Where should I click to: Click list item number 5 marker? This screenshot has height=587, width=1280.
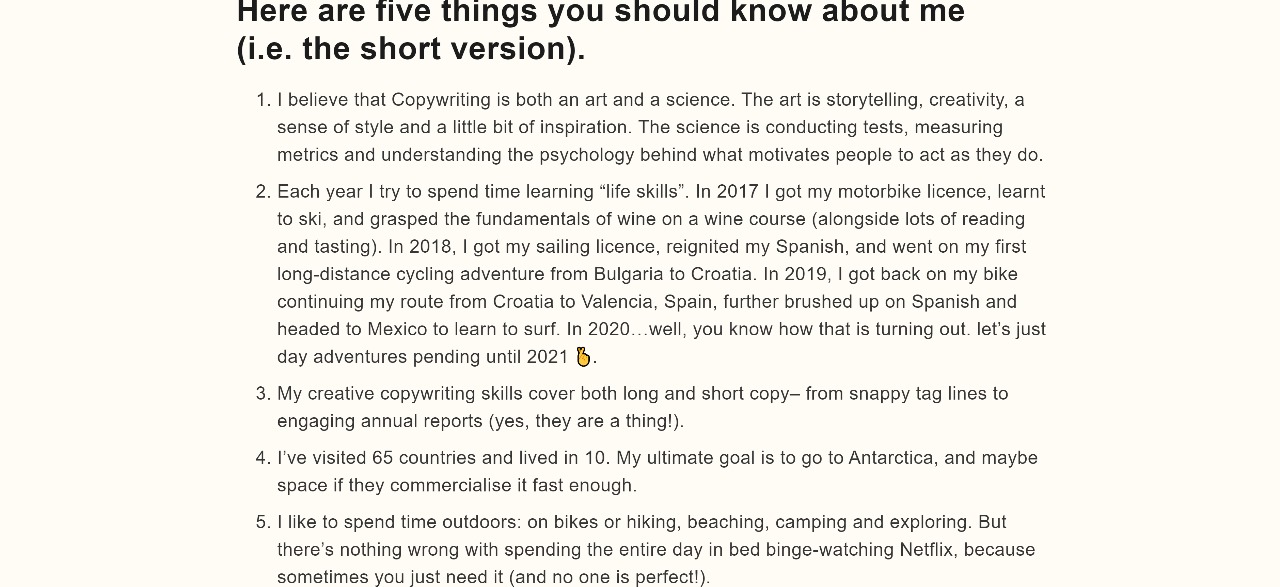[264, 522]
